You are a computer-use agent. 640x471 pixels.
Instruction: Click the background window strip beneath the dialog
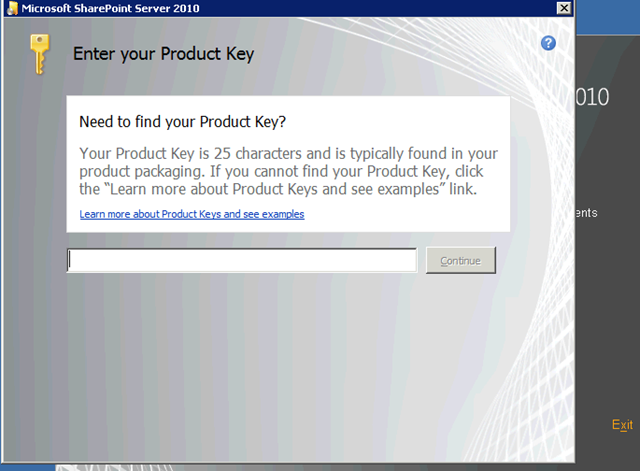pos(300,465)
